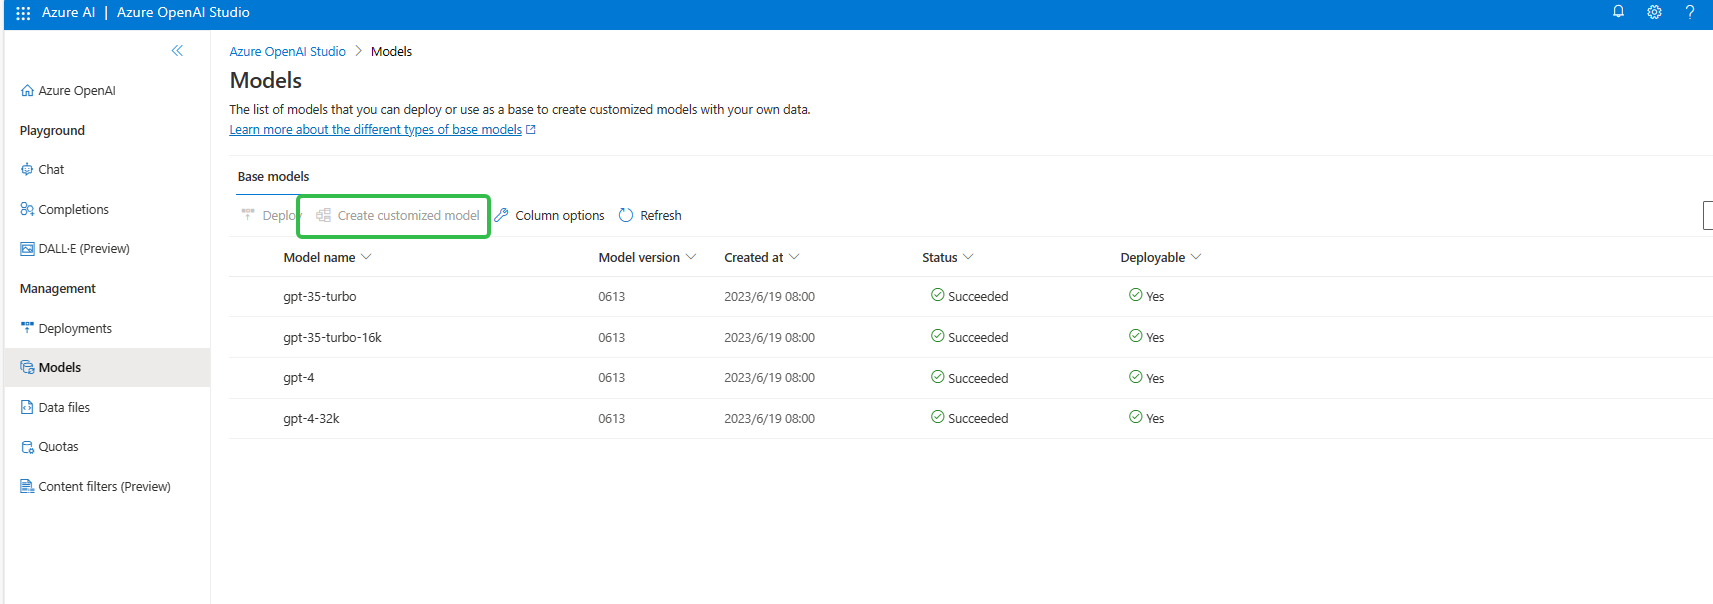
Task: Open the Completions playground
Action: 64,210
